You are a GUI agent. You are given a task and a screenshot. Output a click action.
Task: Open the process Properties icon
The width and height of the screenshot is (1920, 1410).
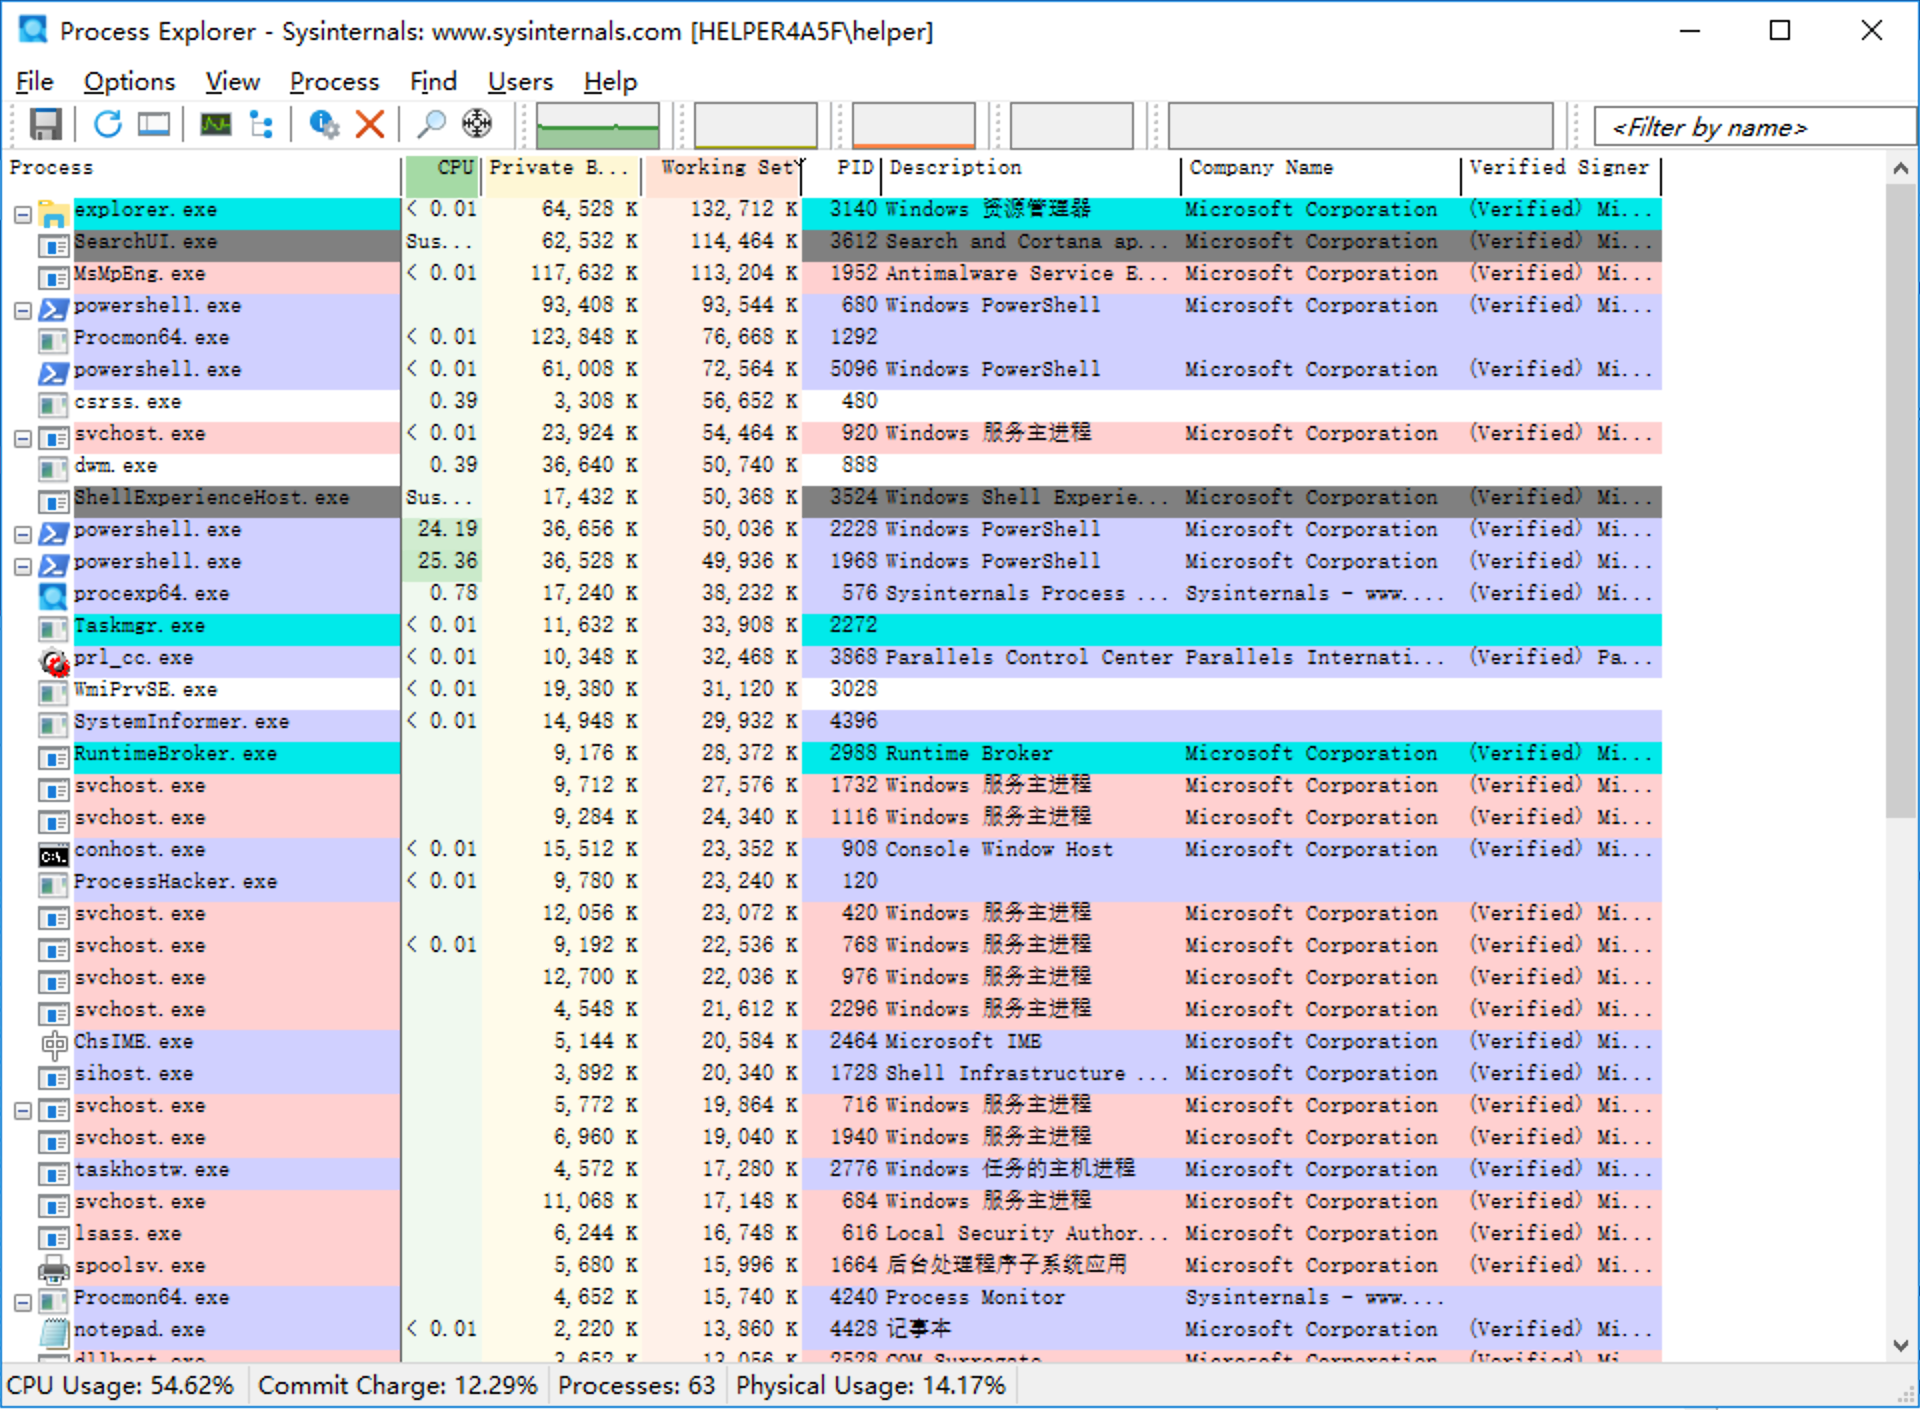click(323, 124)
